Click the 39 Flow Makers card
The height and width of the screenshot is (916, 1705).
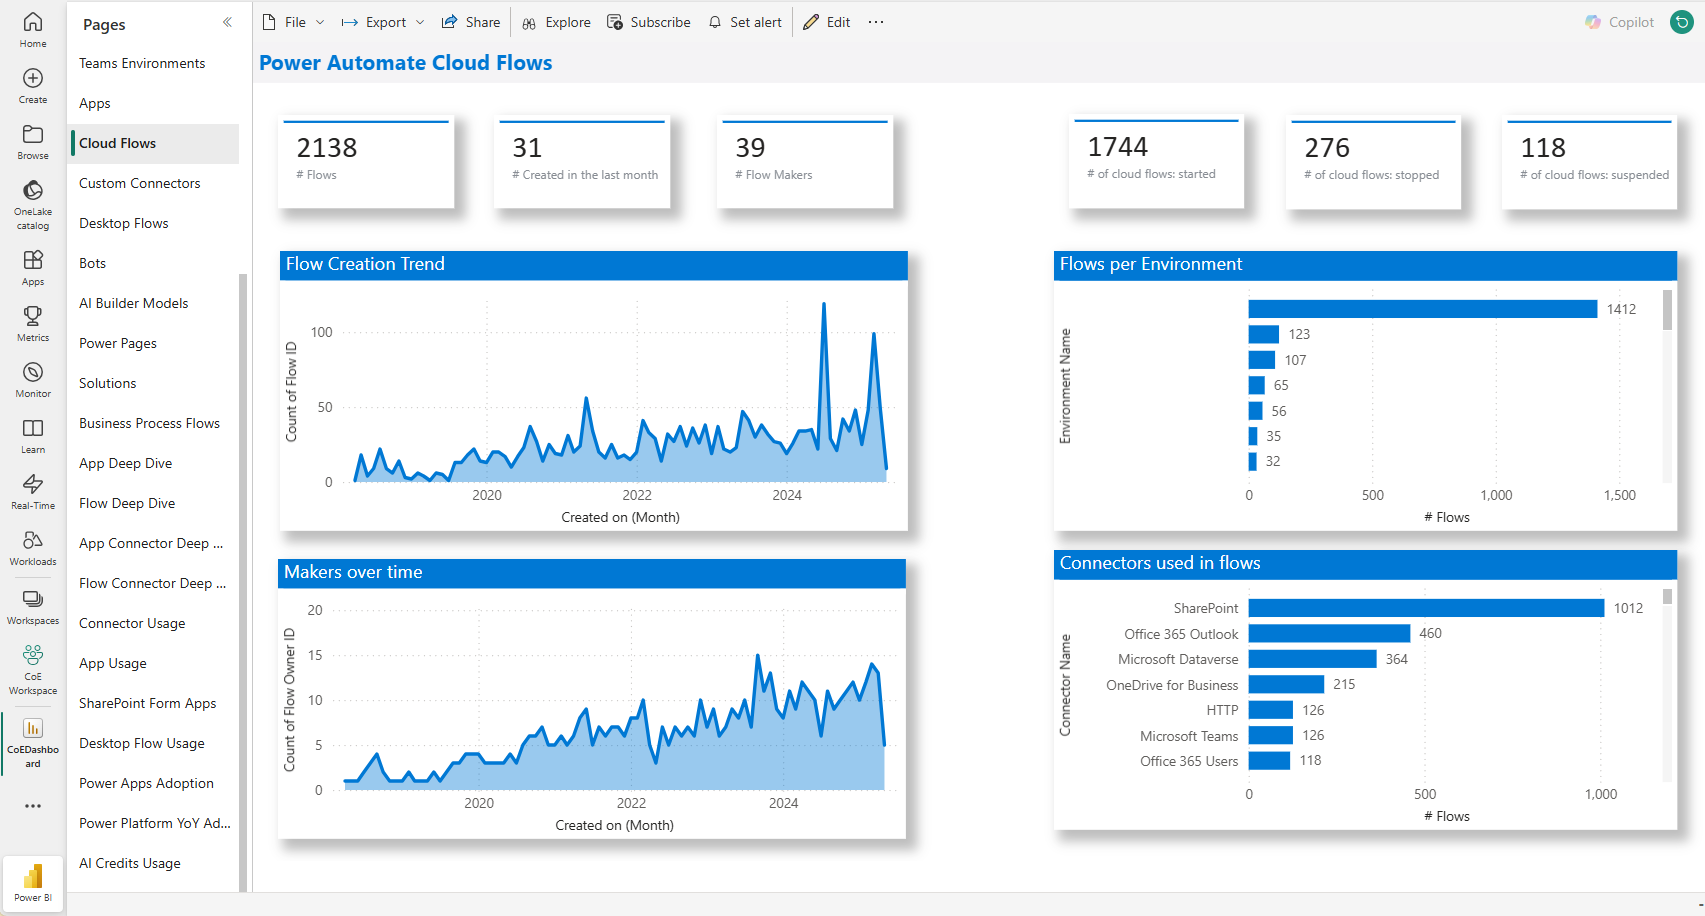805,163
